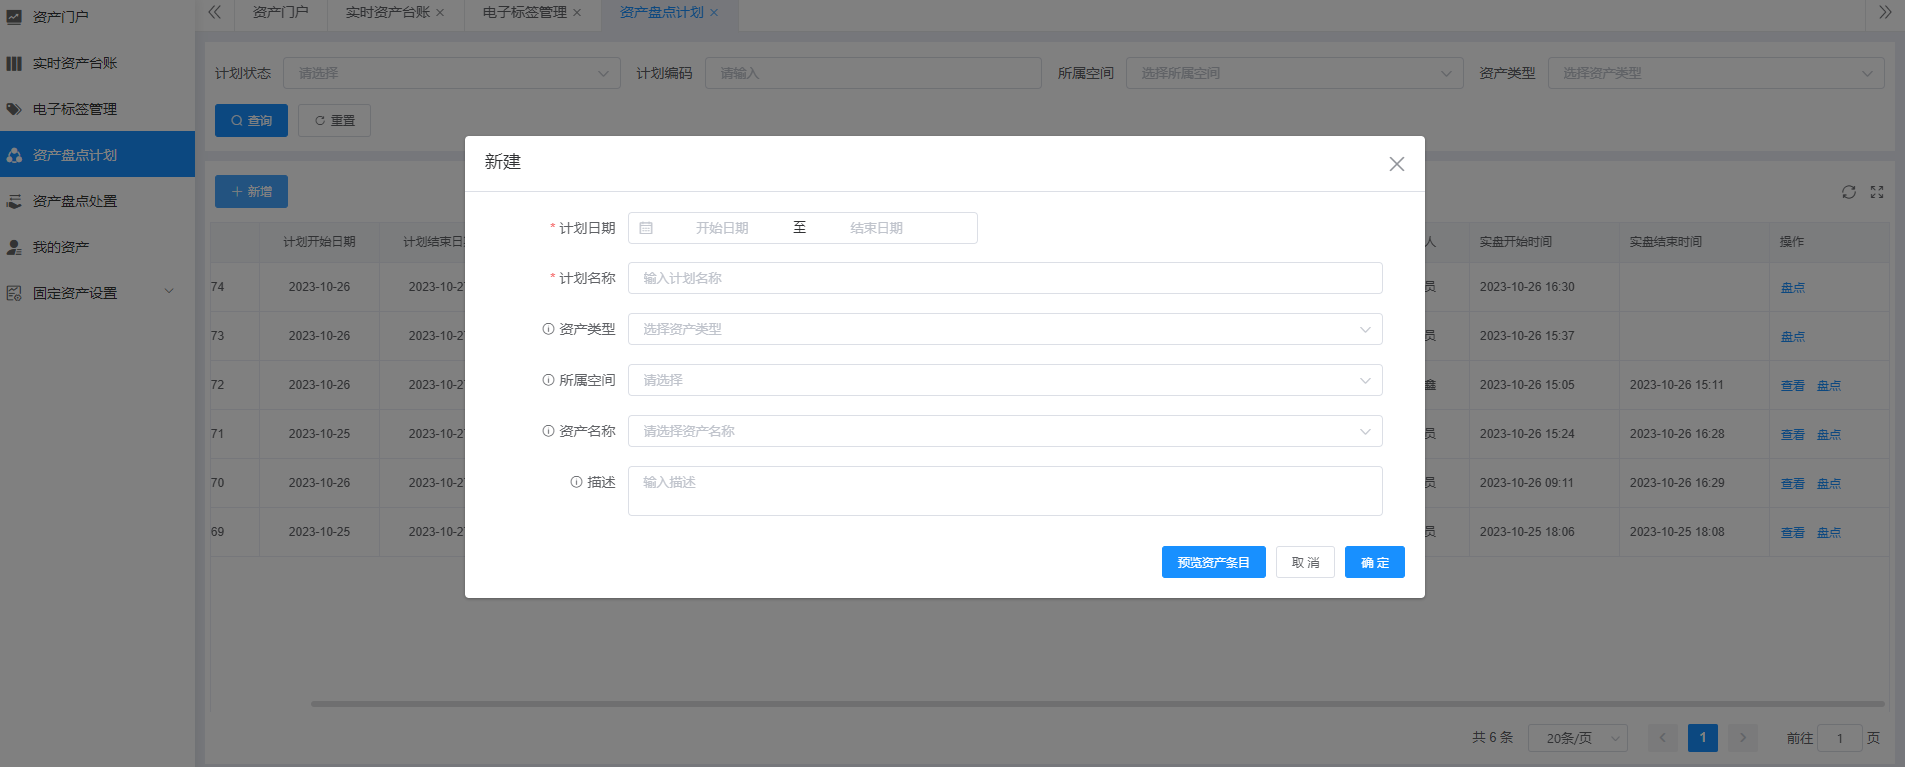
Task: Click the fullscreen icon above the table
Action: (x=1877, y=192)
